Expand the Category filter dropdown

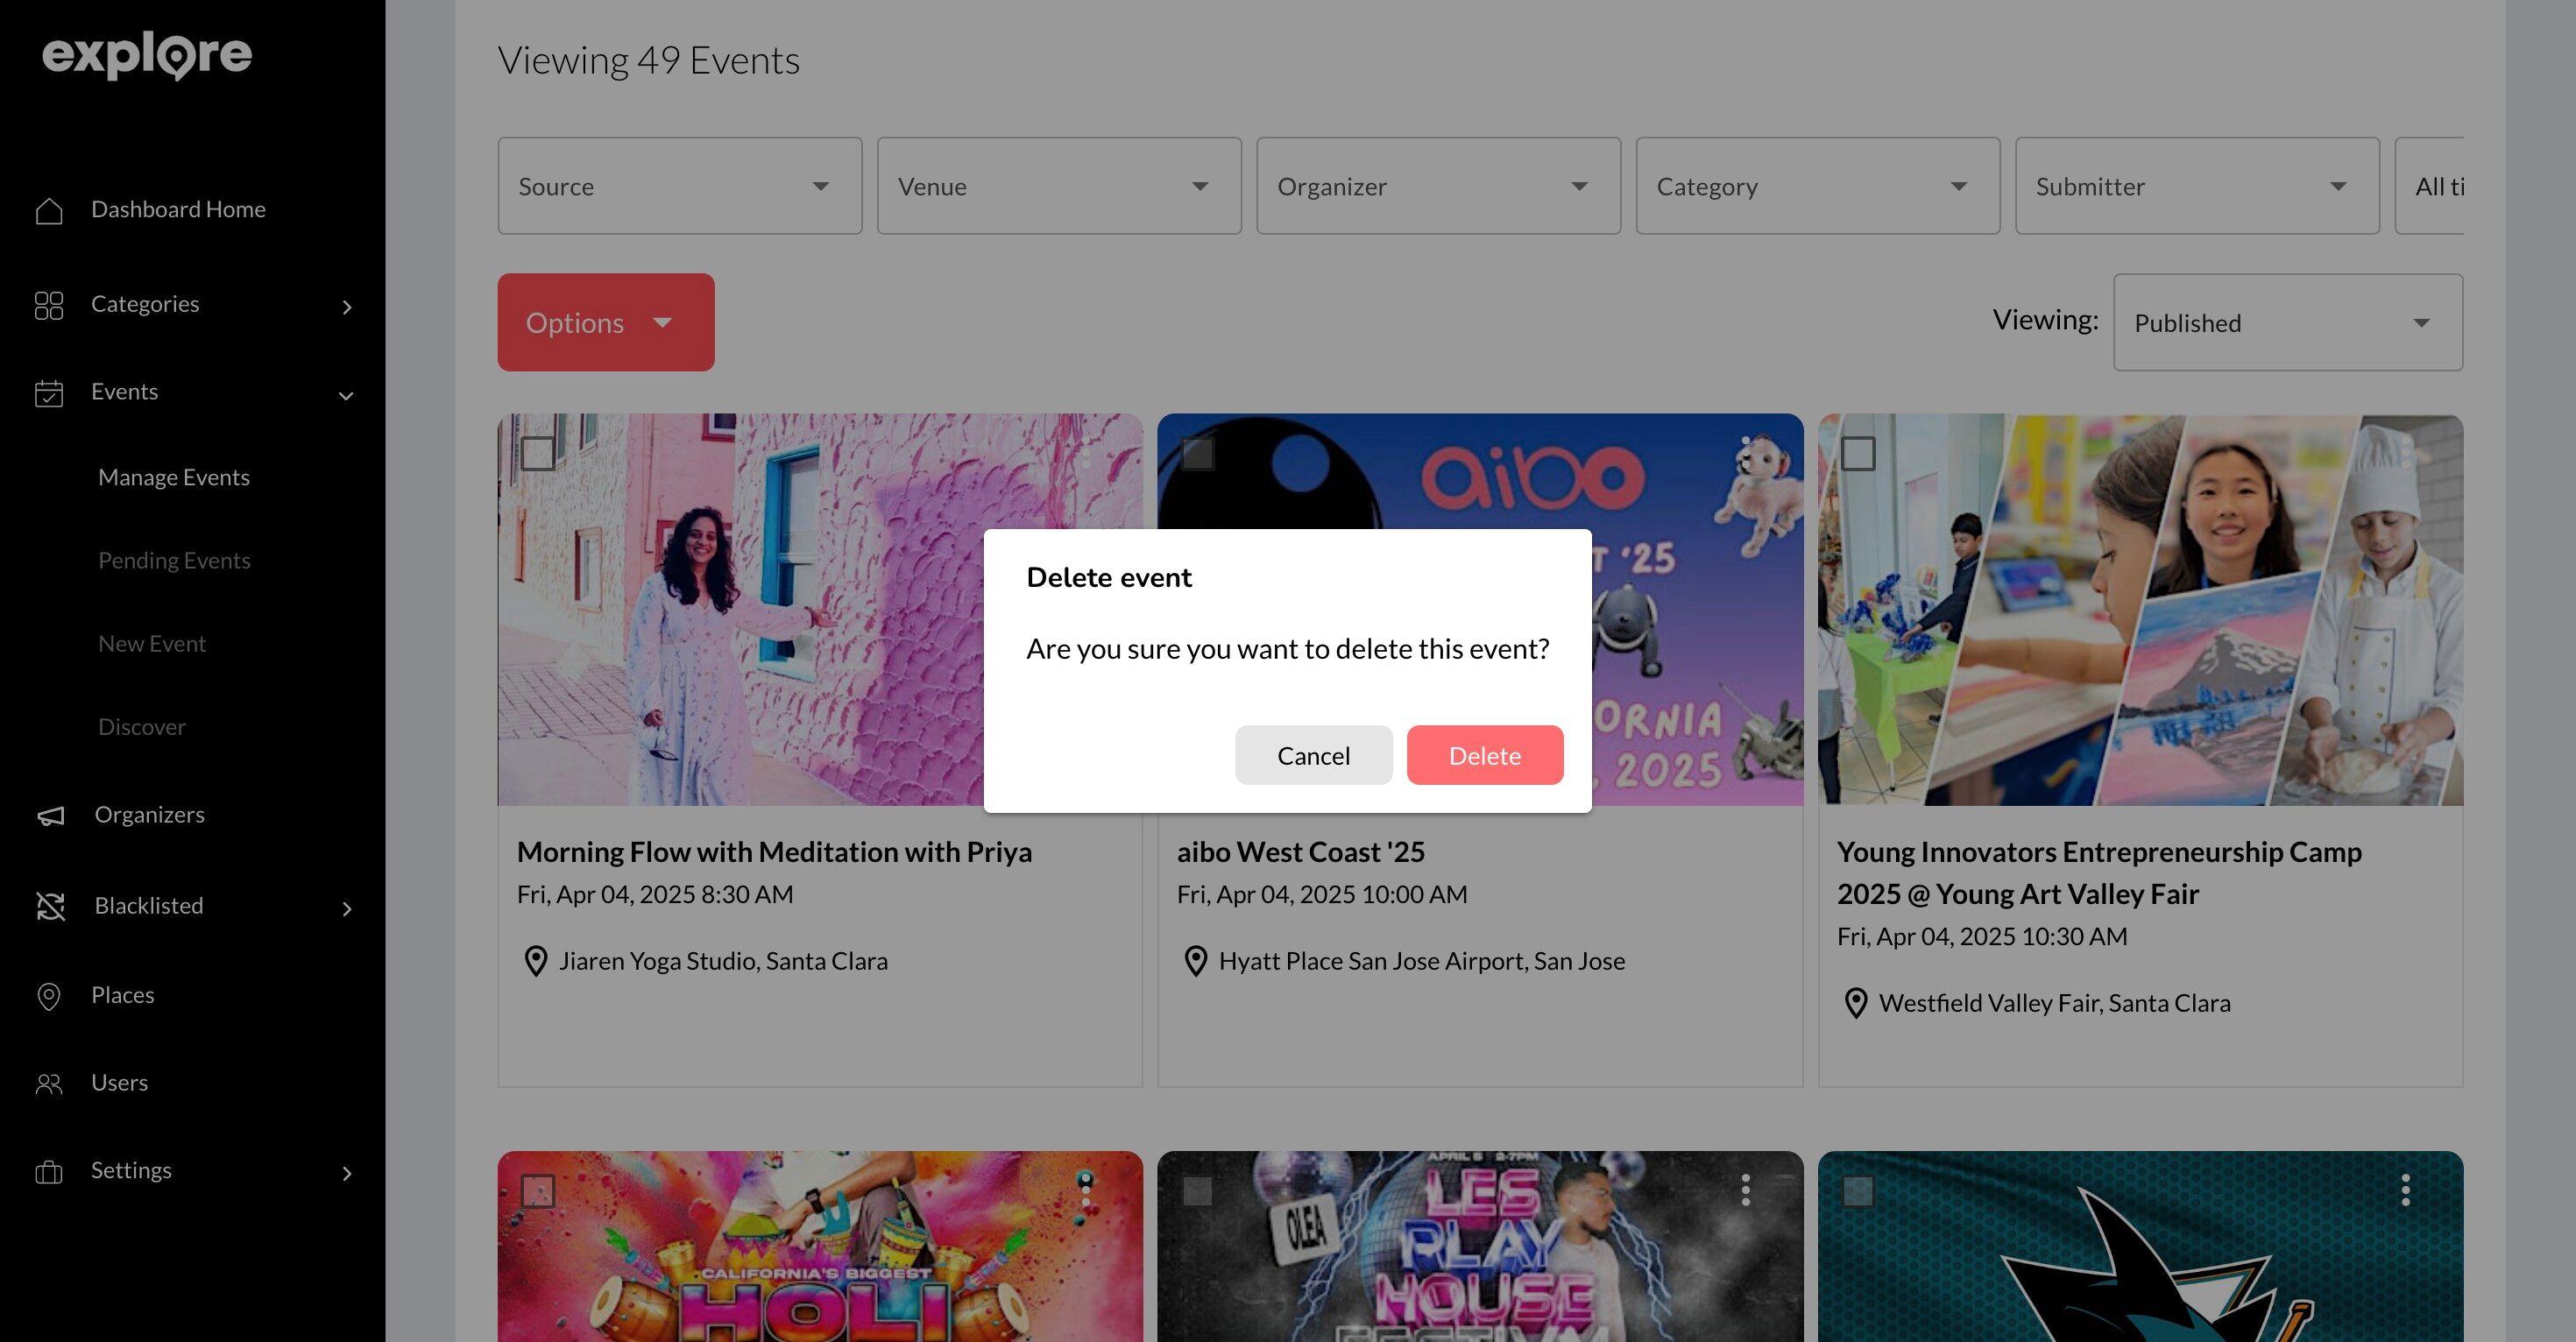coord(1817,186)
